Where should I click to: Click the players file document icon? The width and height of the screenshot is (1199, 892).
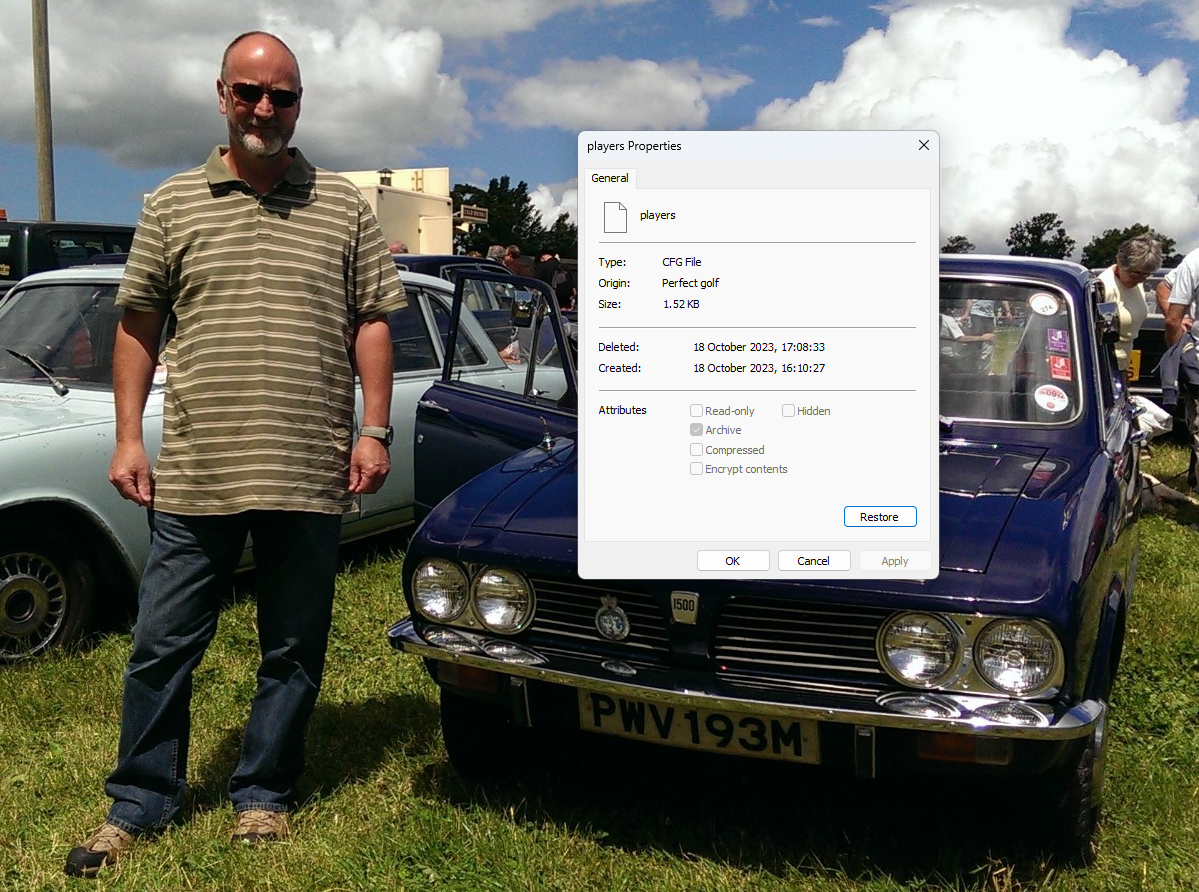coord(615,216)
